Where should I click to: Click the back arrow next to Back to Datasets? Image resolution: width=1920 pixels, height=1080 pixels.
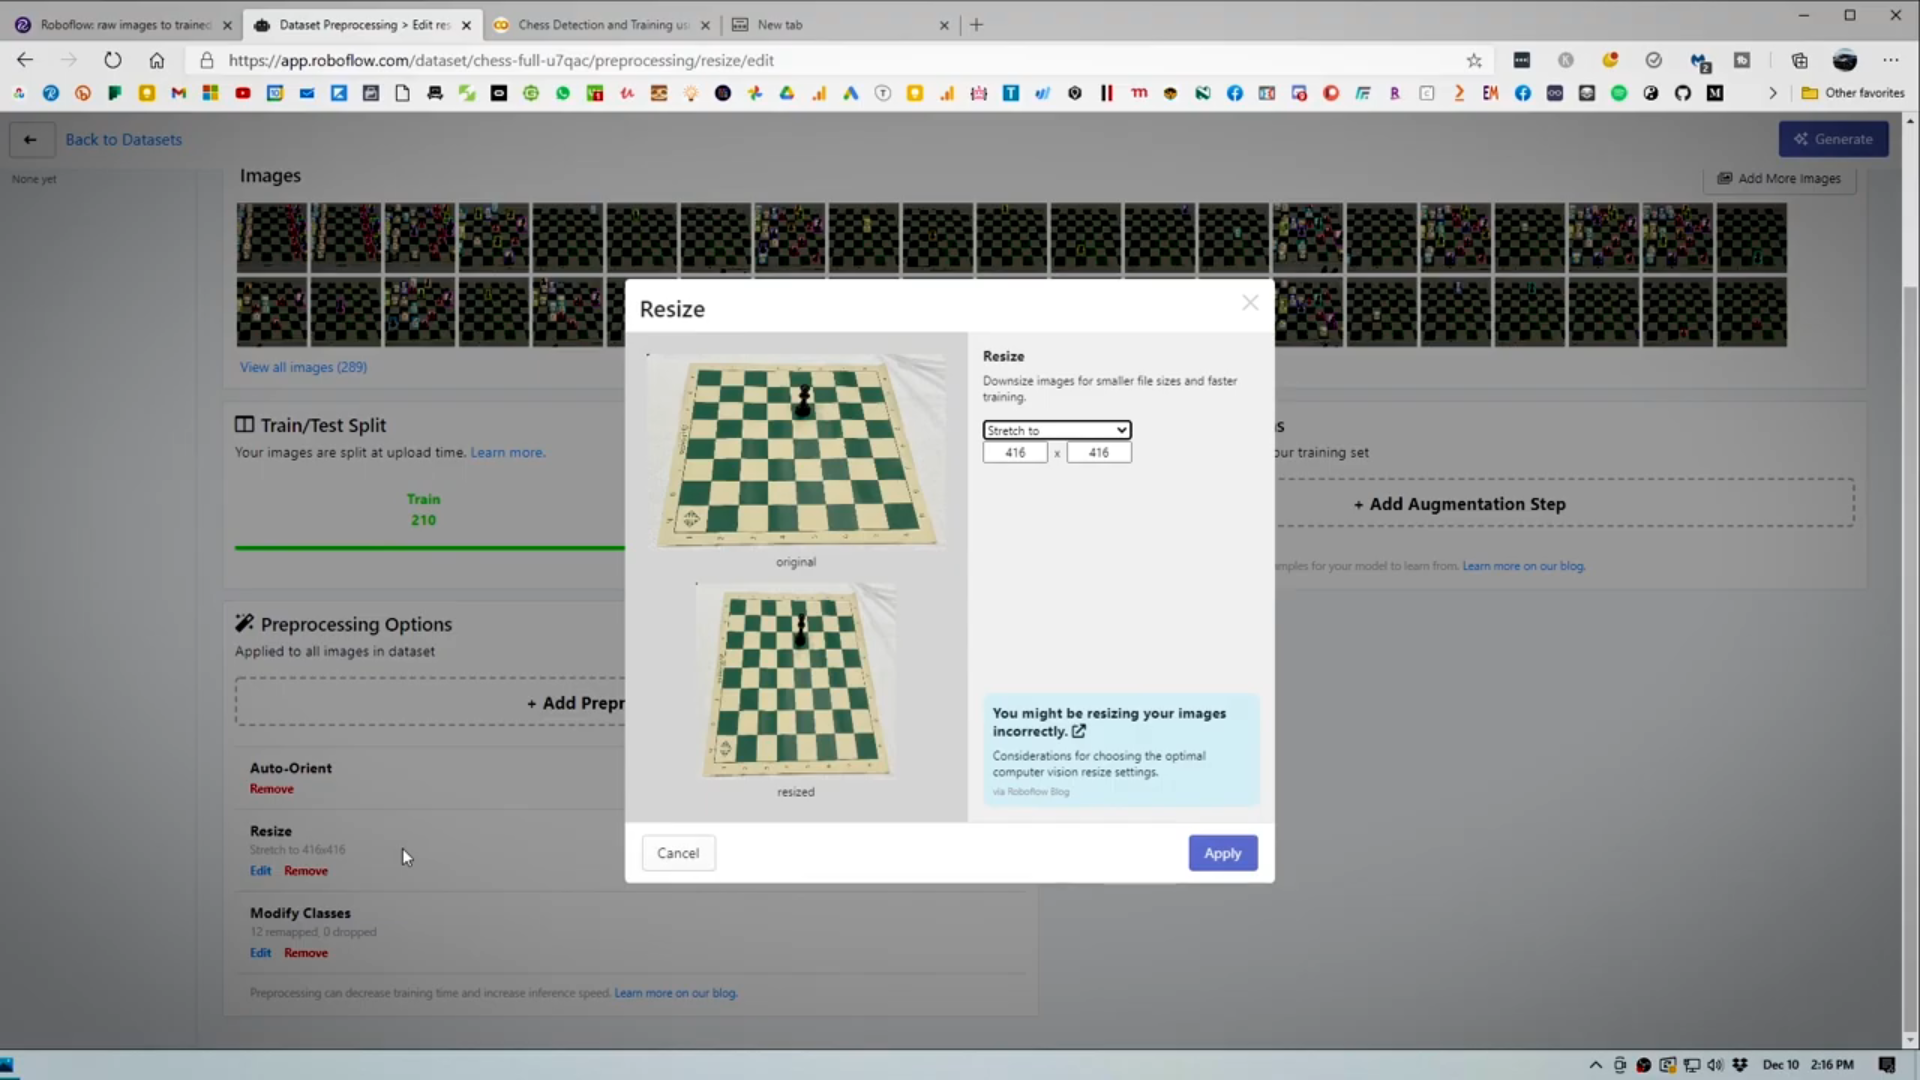pyautogui.click(x=31, y=139)
